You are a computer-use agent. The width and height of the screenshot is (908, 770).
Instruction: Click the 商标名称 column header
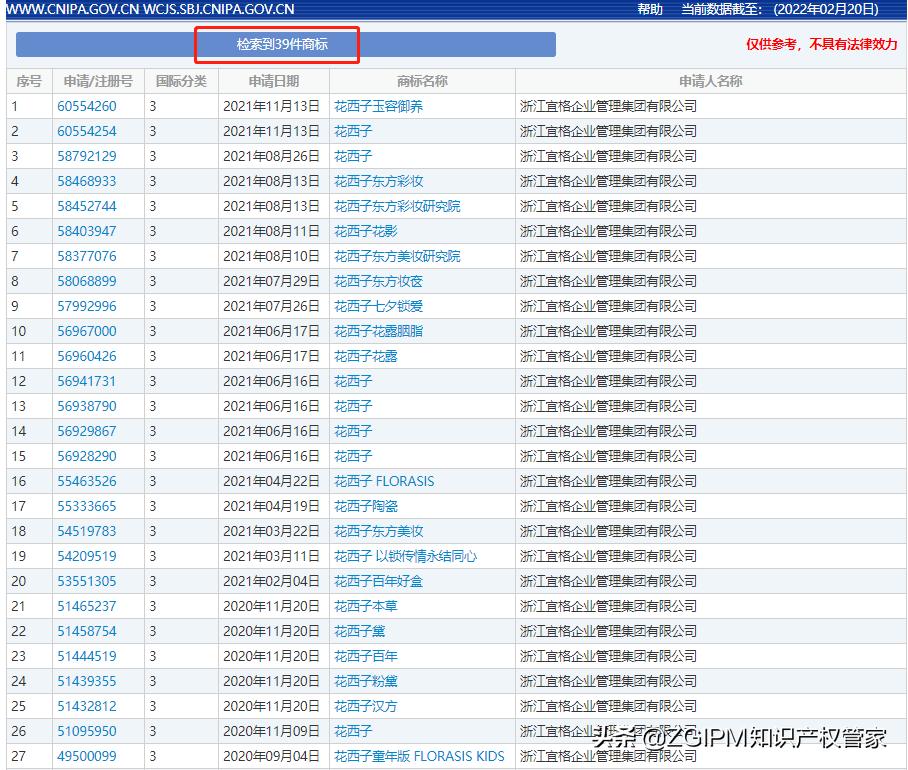coord(422,81)
